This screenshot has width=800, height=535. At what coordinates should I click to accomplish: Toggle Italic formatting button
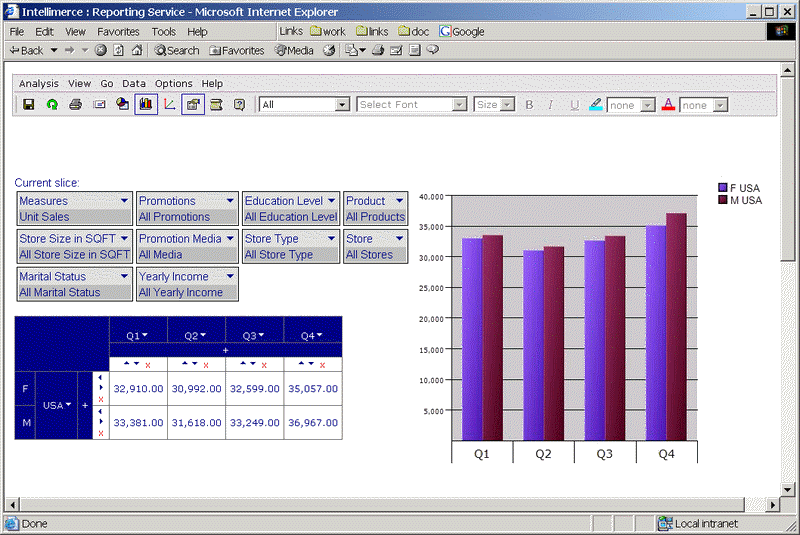550,105
